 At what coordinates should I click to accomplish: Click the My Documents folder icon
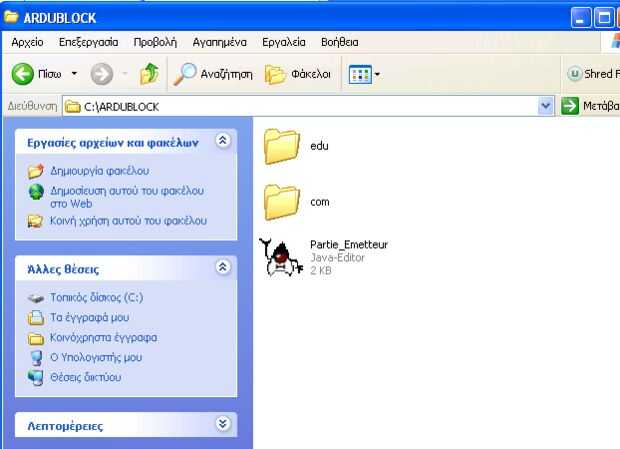[x=36, y=318]
